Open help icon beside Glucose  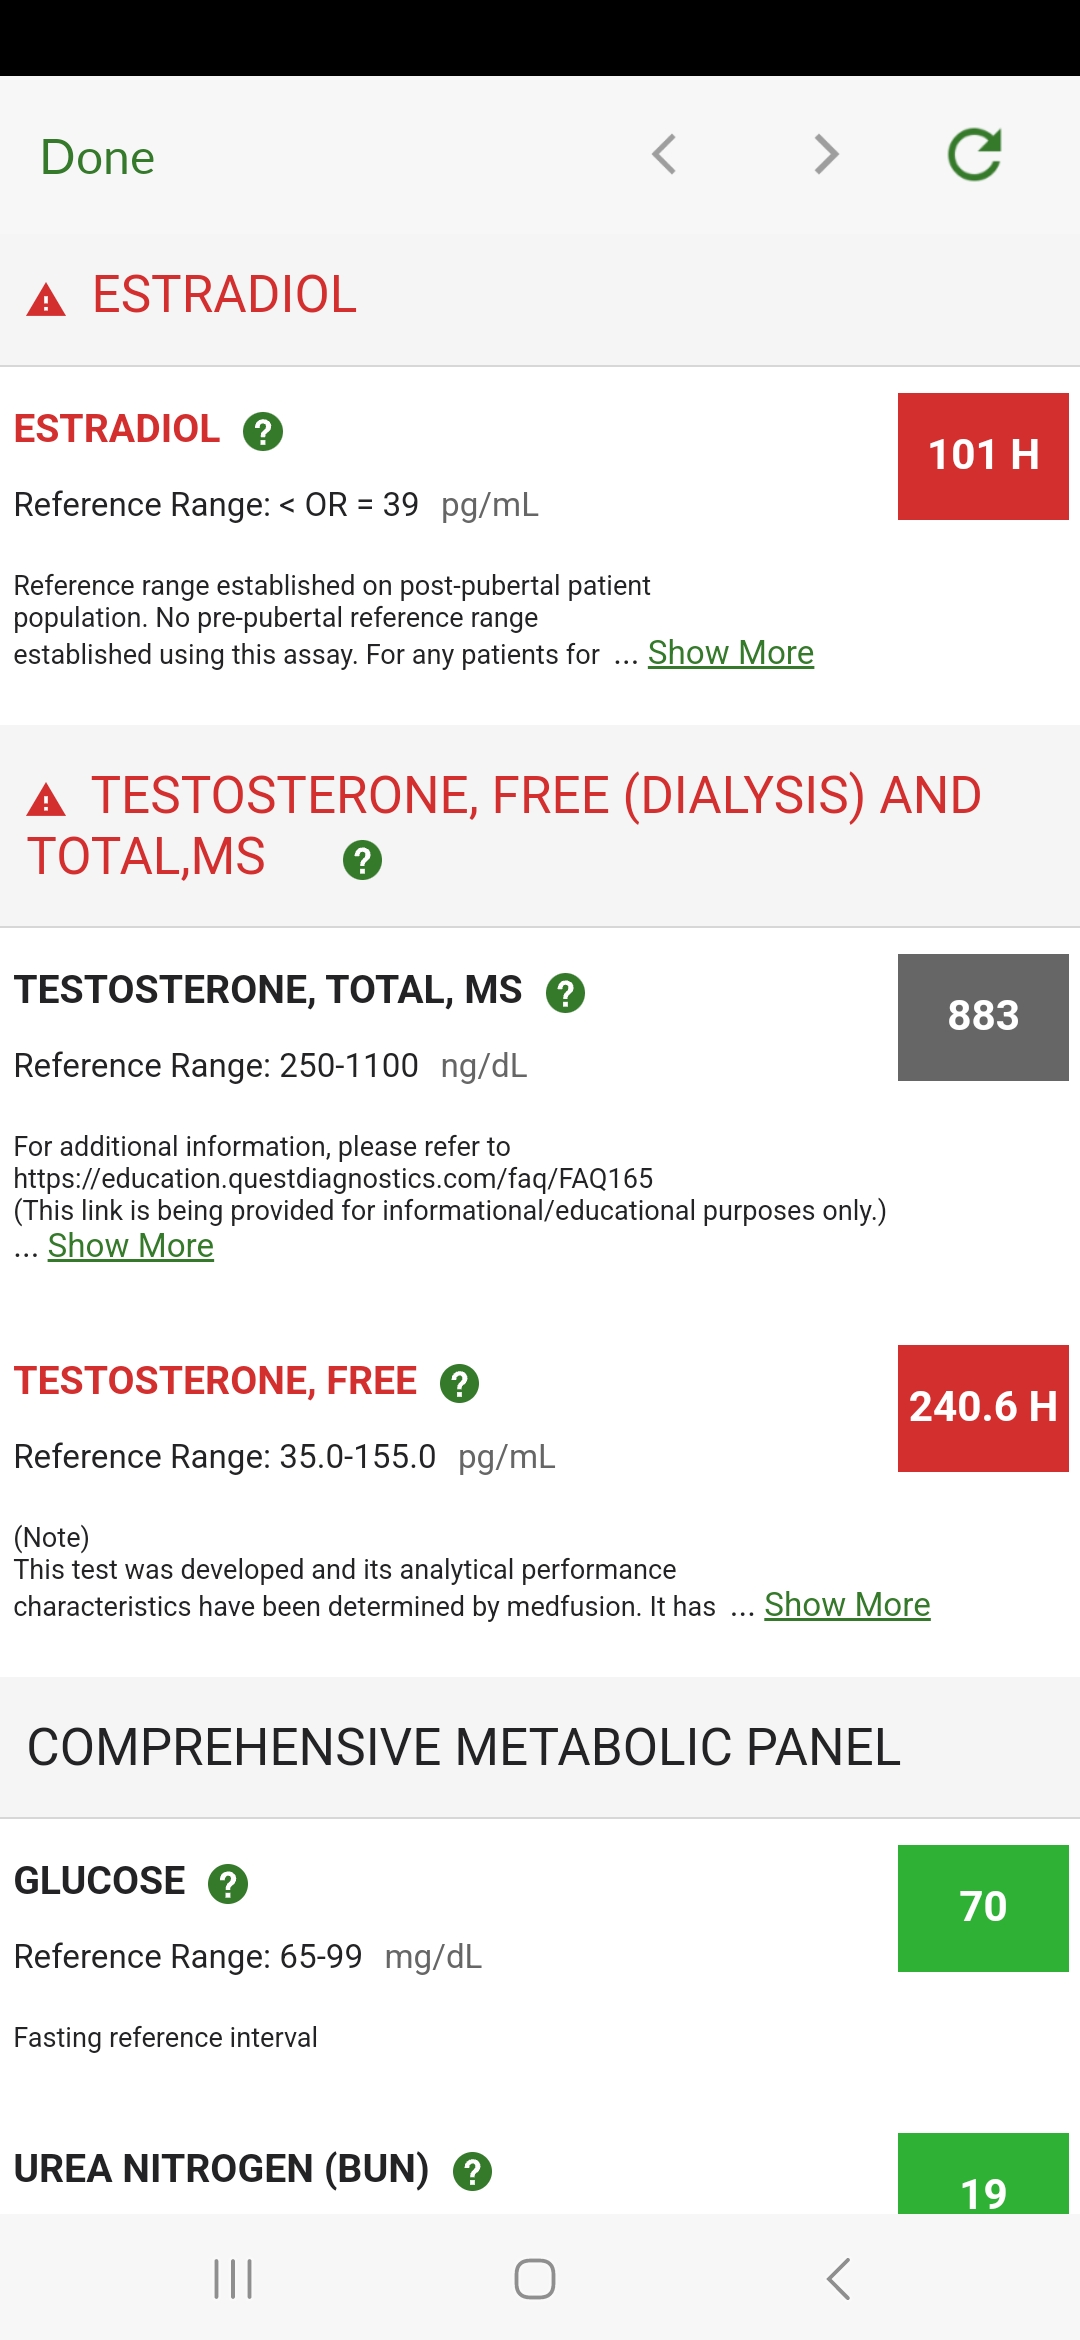[x=228, y=1884]
